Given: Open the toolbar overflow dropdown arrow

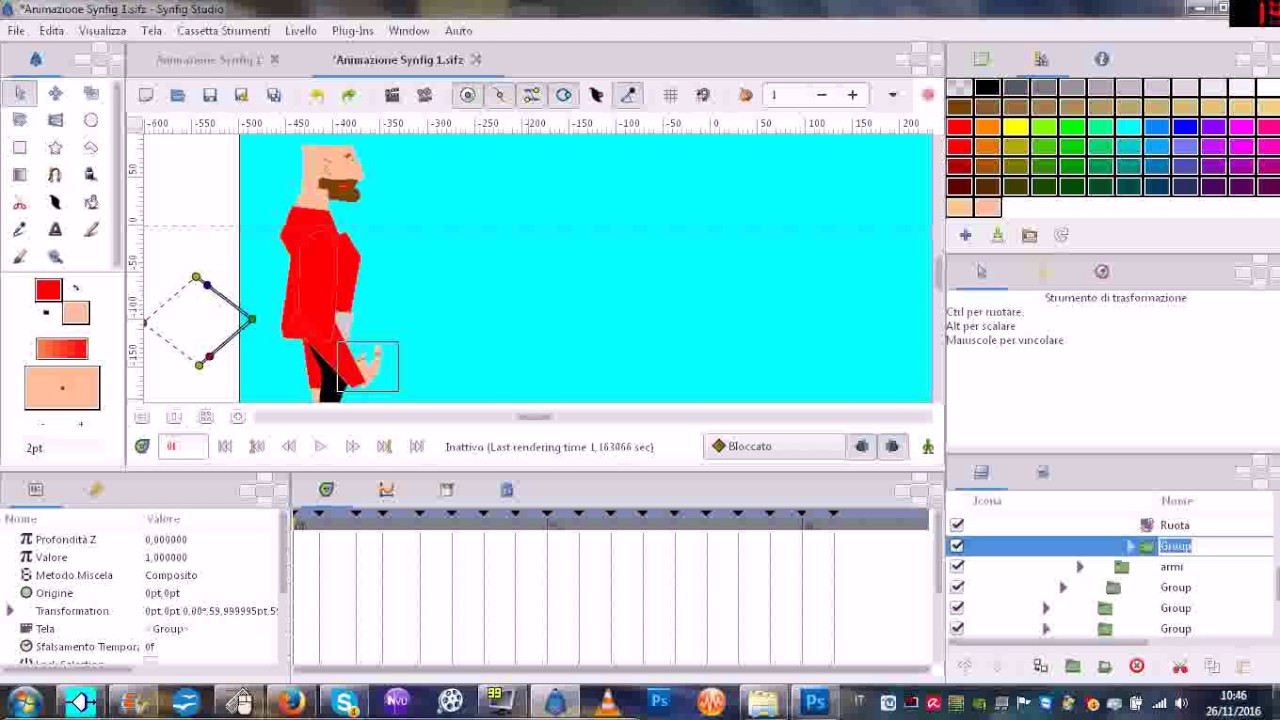Looking at the screenshot, I should tap(892, 95).
